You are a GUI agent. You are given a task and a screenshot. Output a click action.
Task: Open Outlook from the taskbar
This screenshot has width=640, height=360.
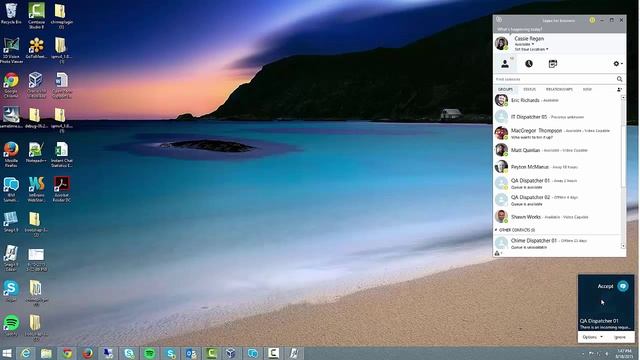click(191, 353)
